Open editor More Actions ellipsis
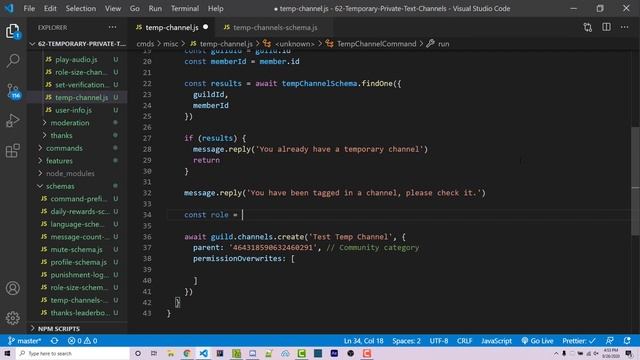The width and height of the screenshot is (640, 360). [624, 27]
